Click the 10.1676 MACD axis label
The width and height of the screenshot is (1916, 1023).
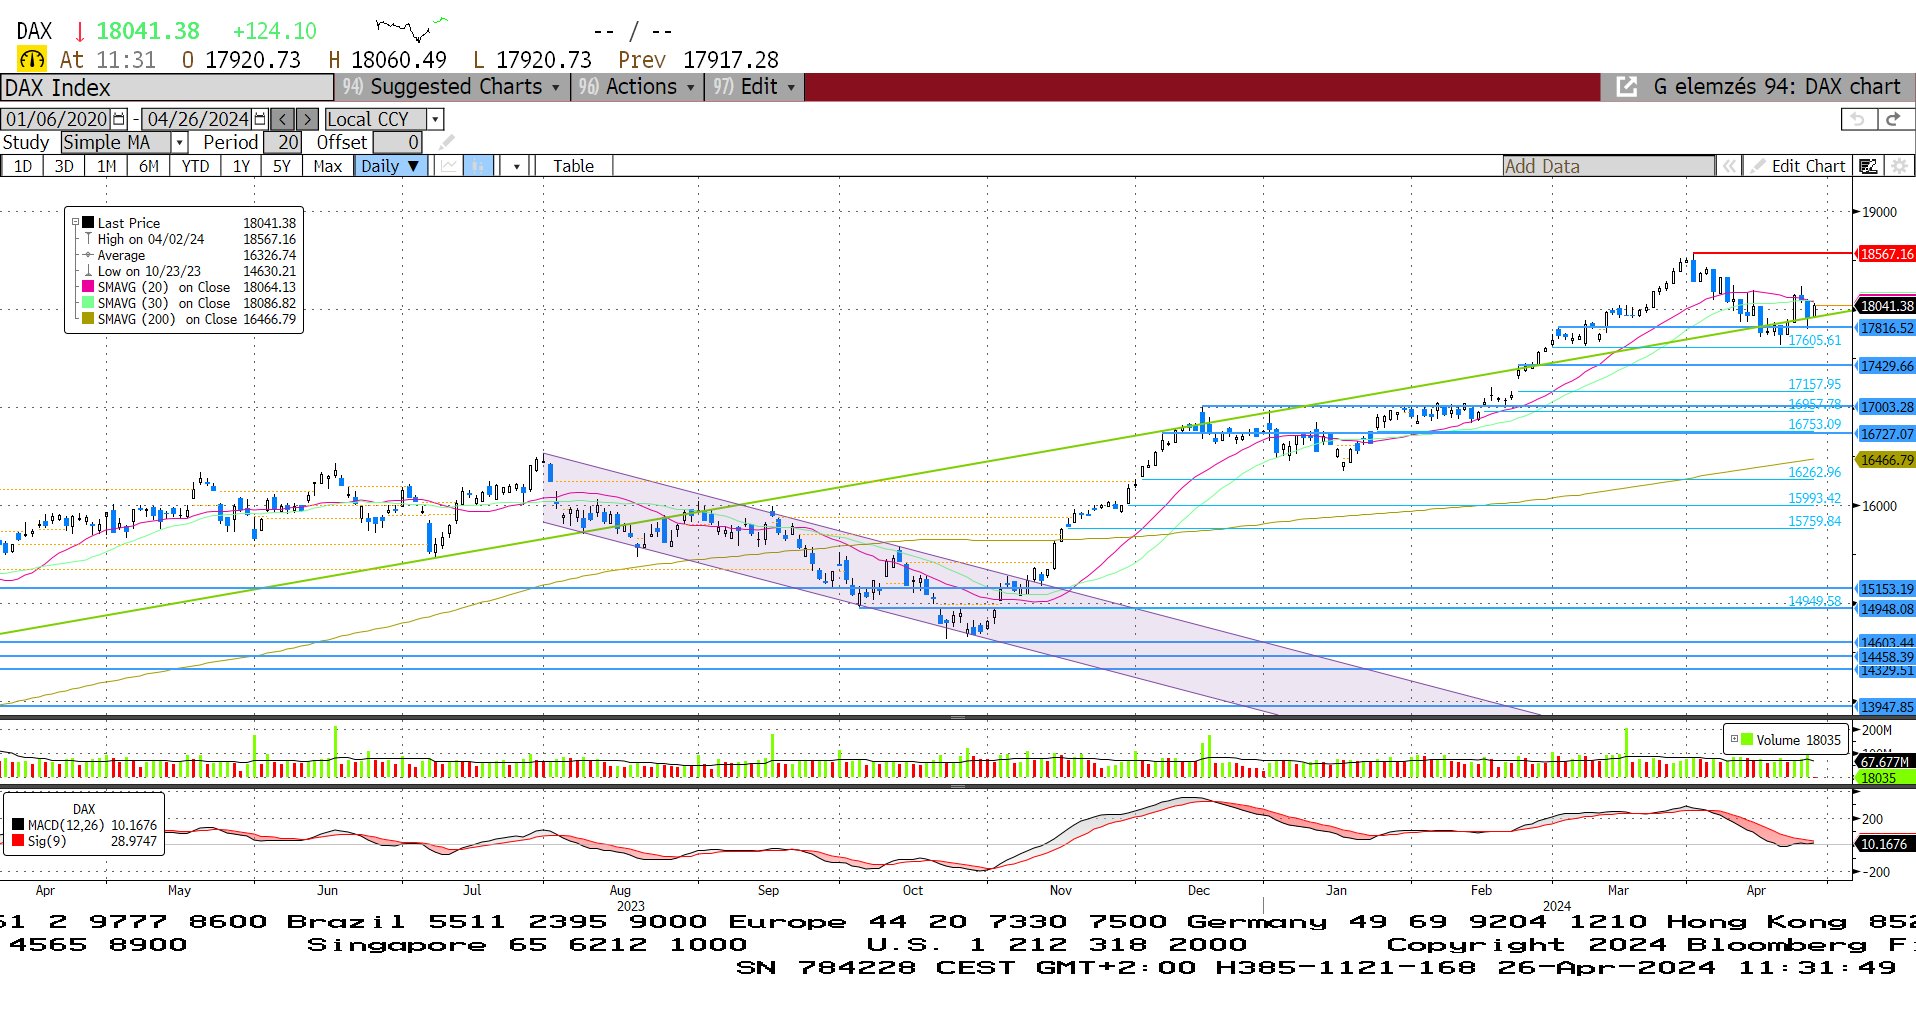click(x=1884, y=844)
